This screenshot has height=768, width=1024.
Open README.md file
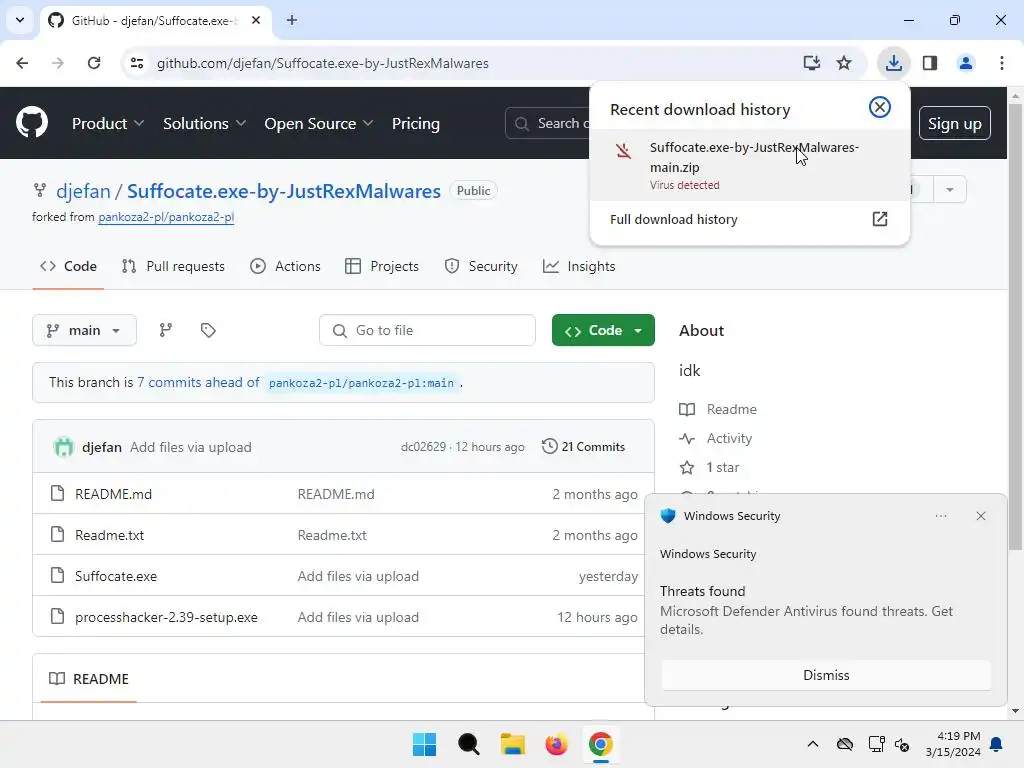point(113,494)
